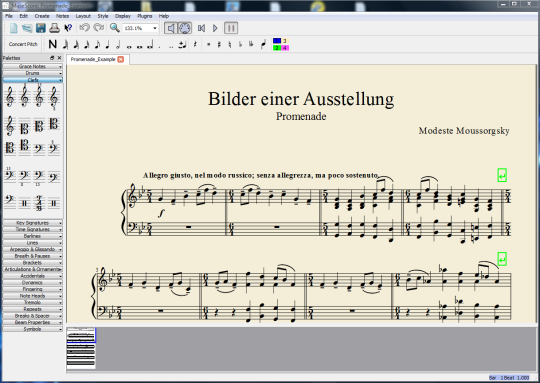Toggle the rest button in note toolbar
This screenshot has width=540, height=383.
point(195,44)
